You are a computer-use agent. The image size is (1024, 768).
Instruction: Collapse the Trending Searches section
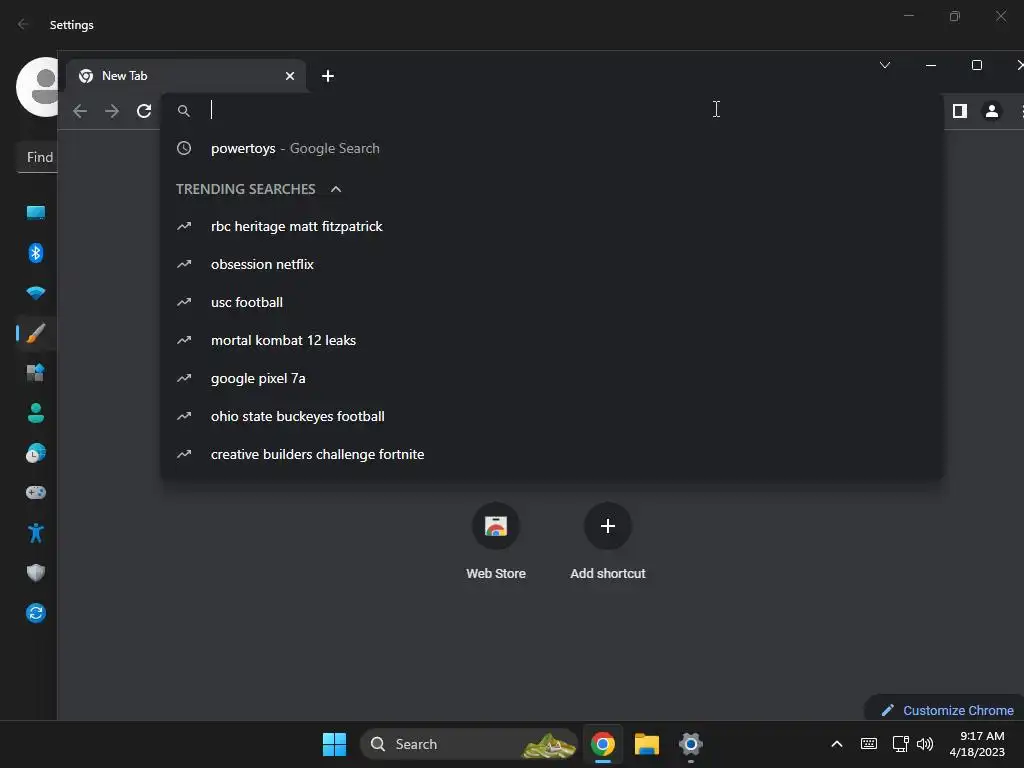(336, 189)
